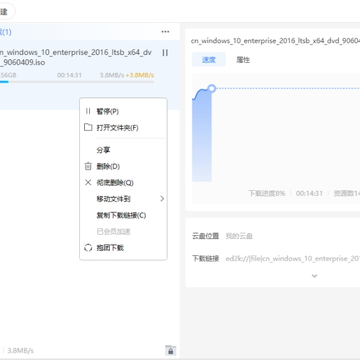360x360 pixels.
Task: Click the circular icon beside 抱团下载
Action: (88, 248)
